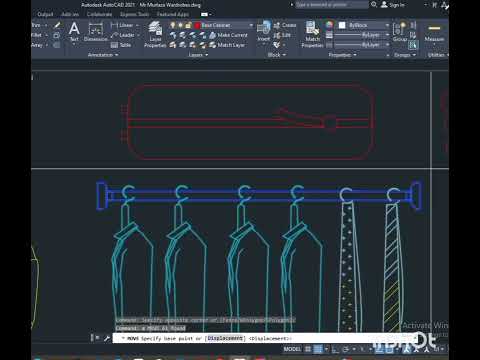480x360 pixels.
Task: Click Edit block button
Action: coord(282,35)
